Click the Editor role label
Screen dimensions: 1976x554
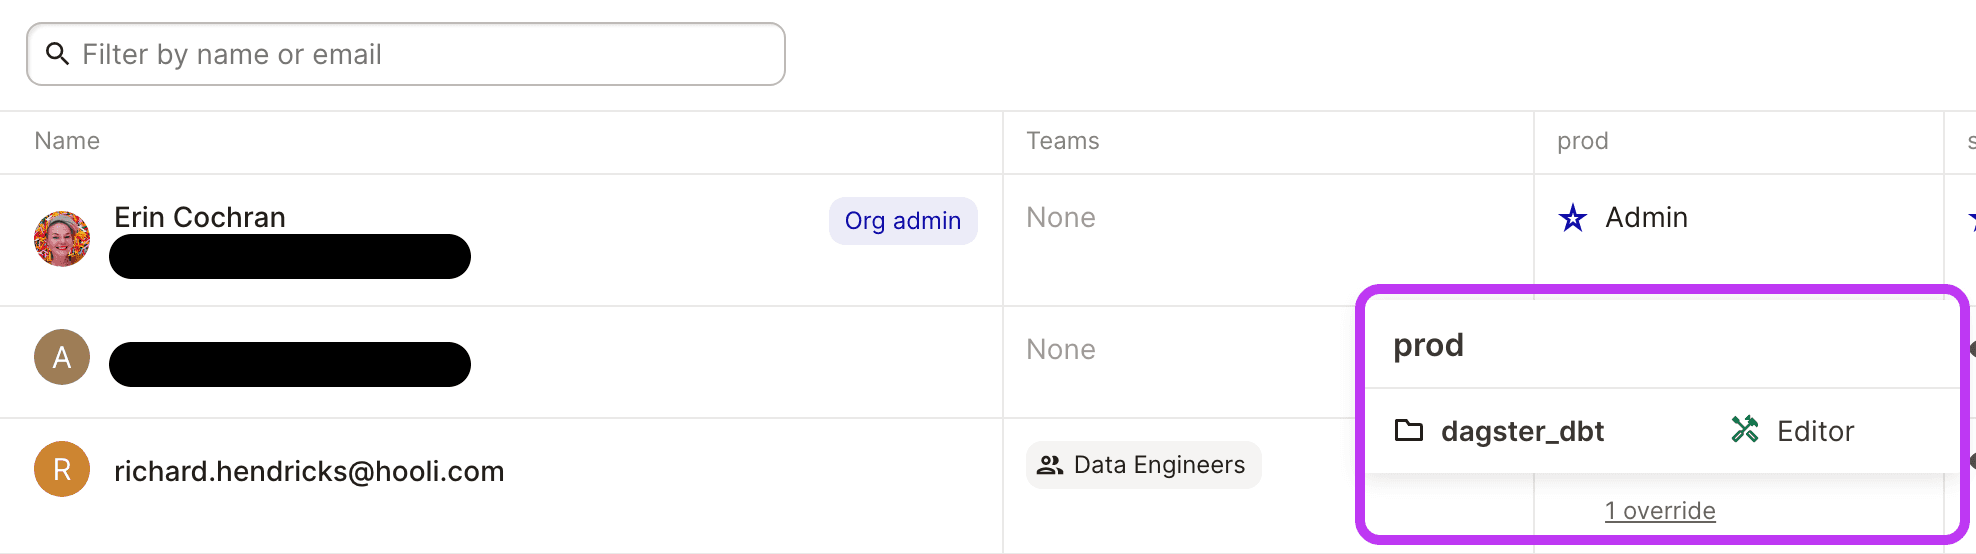(x=1815, y=431)
